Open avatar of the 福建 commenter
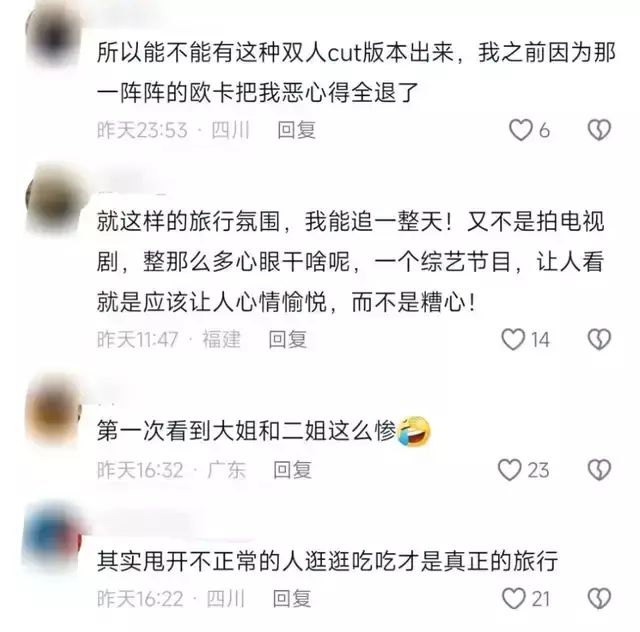This screenshot has width=640, height=632. pyautogui.click(x=55, y=199)
